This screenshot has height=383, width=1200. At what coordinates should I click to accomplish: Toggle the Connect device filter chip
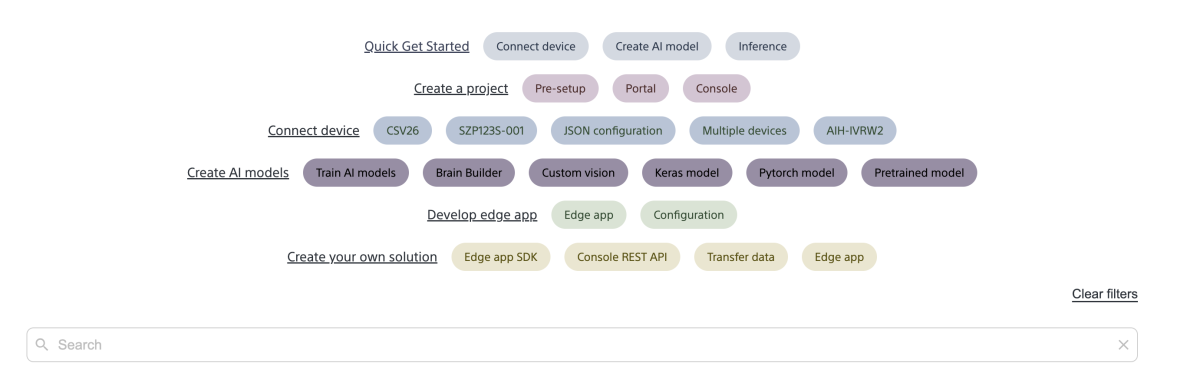pos(536,46)
